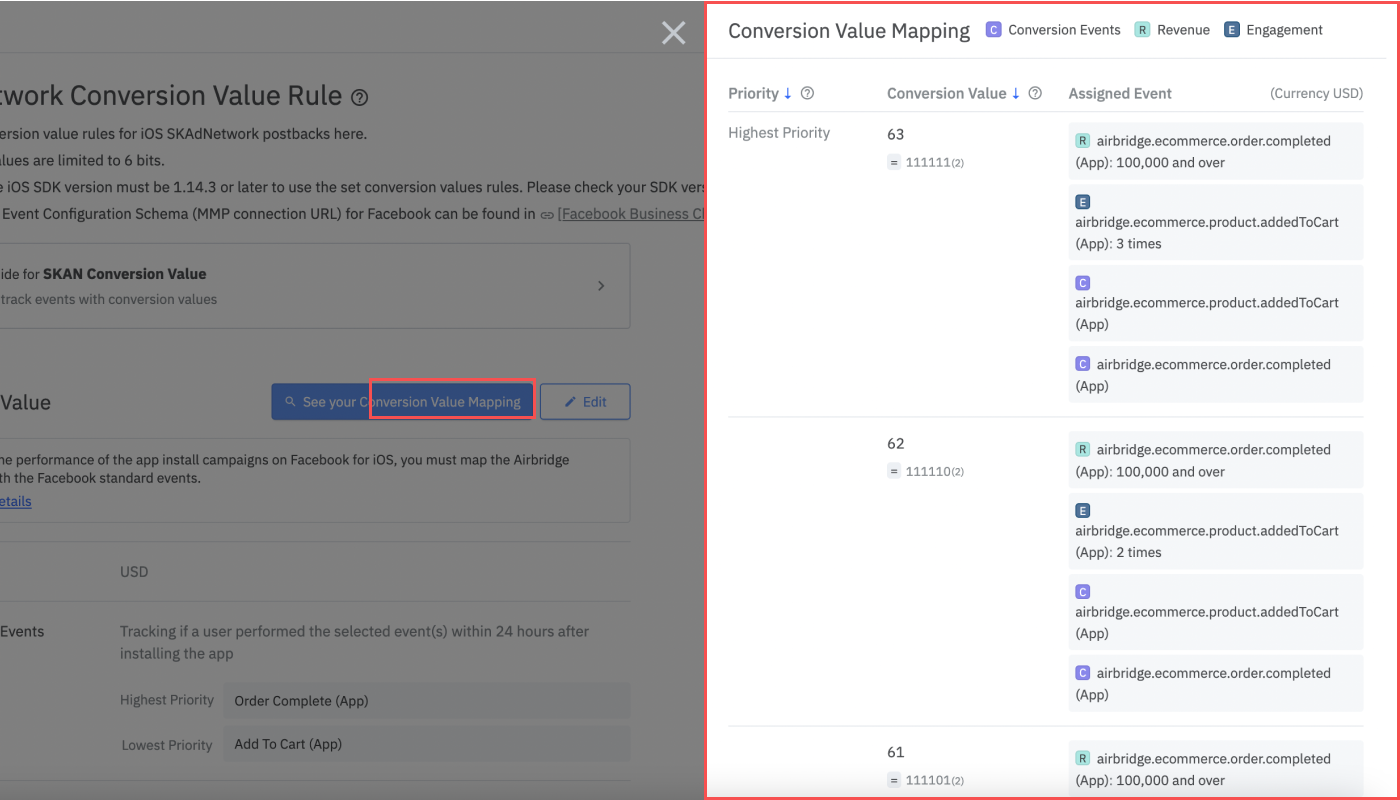Click See your Conversion Value Mapping button
This screenshot has width=1400, height=800.
pos(403,402)
